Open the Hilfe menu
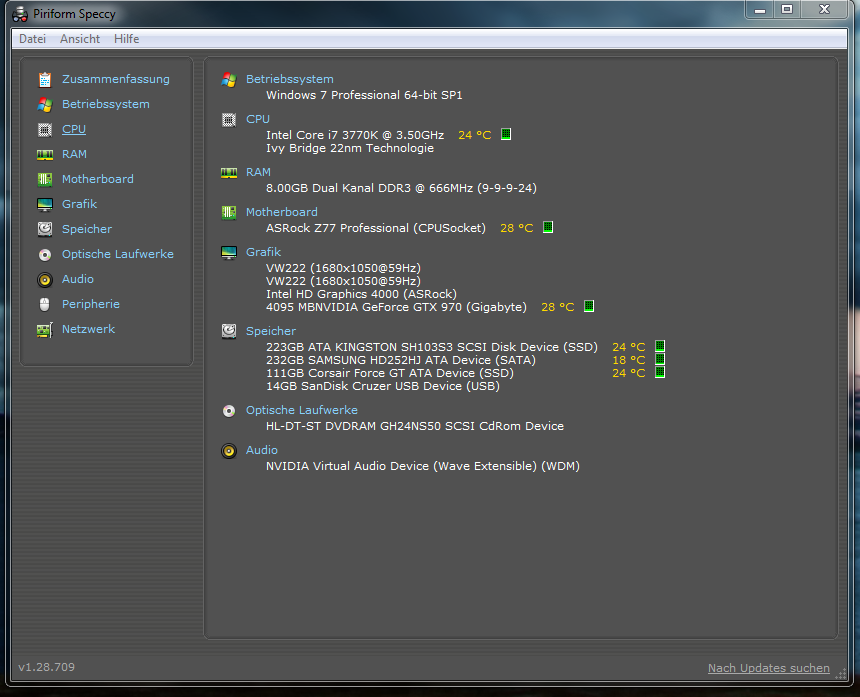This screenshot has height=697, width=860. (127, 39)
